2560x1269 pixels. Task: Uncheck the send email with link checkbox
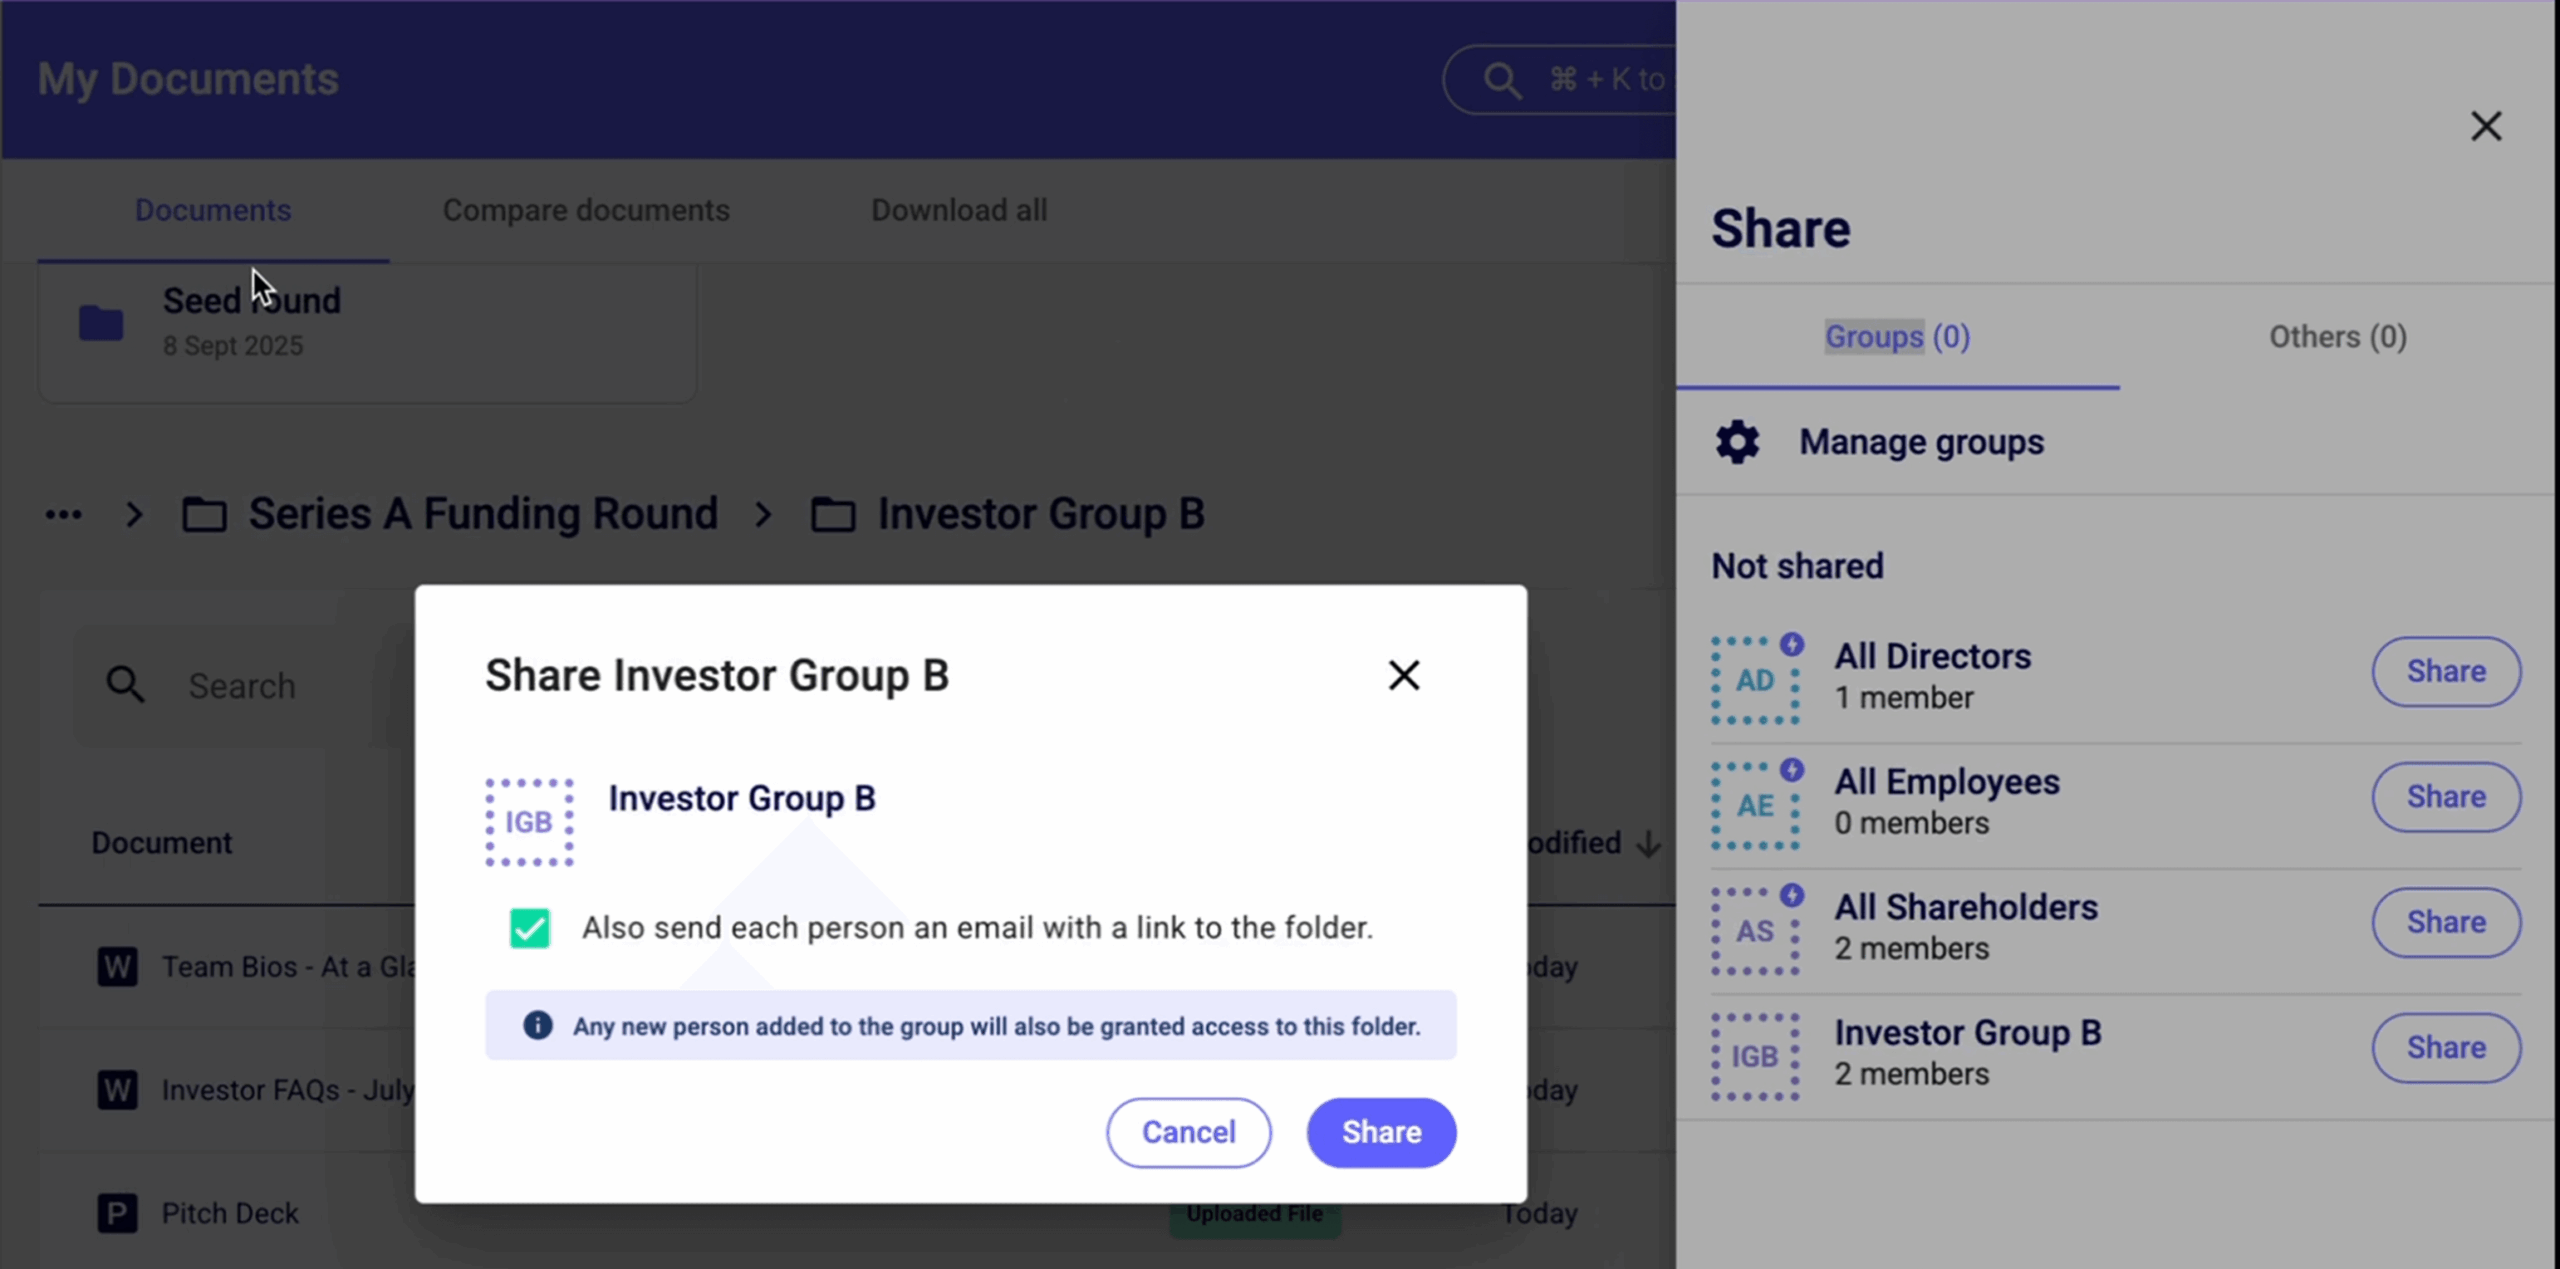(529, 928)
